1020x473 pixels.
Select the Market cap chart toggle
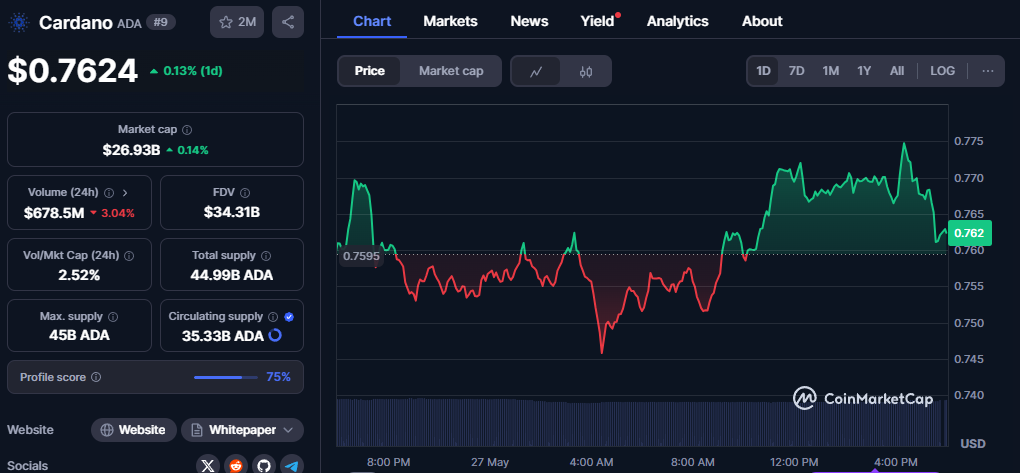pos(451,71)
